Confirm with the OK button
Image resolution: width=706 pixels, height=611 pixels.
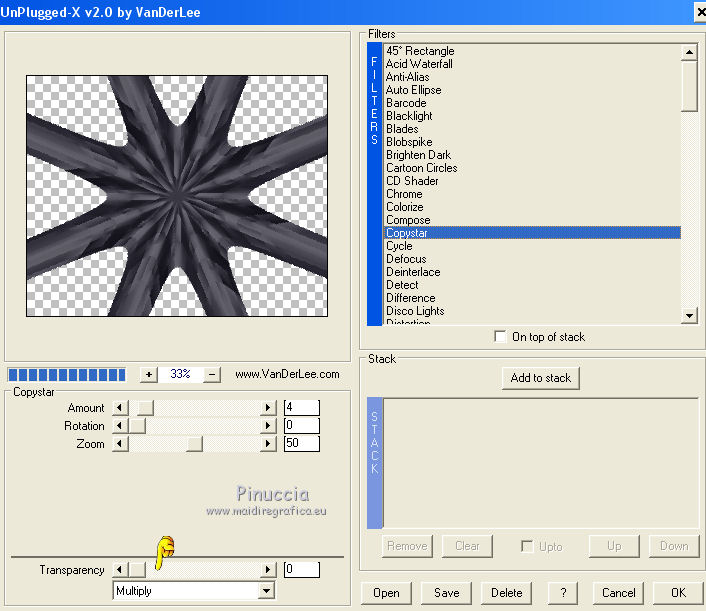[678, 593]
